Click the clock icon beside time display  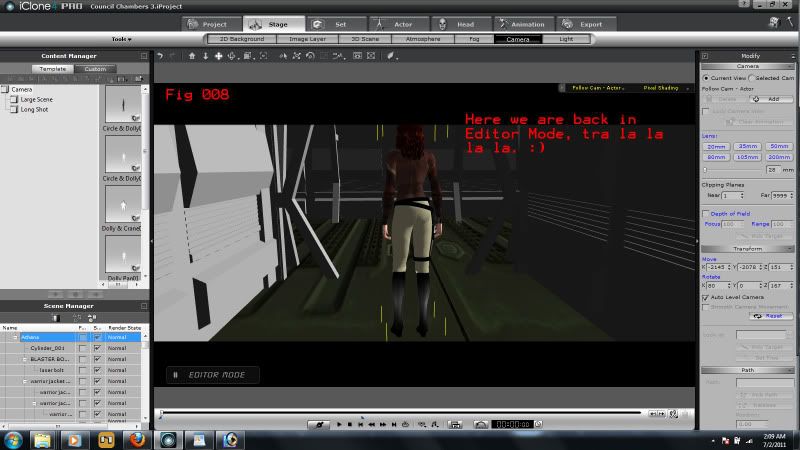(x=538, y=424)
